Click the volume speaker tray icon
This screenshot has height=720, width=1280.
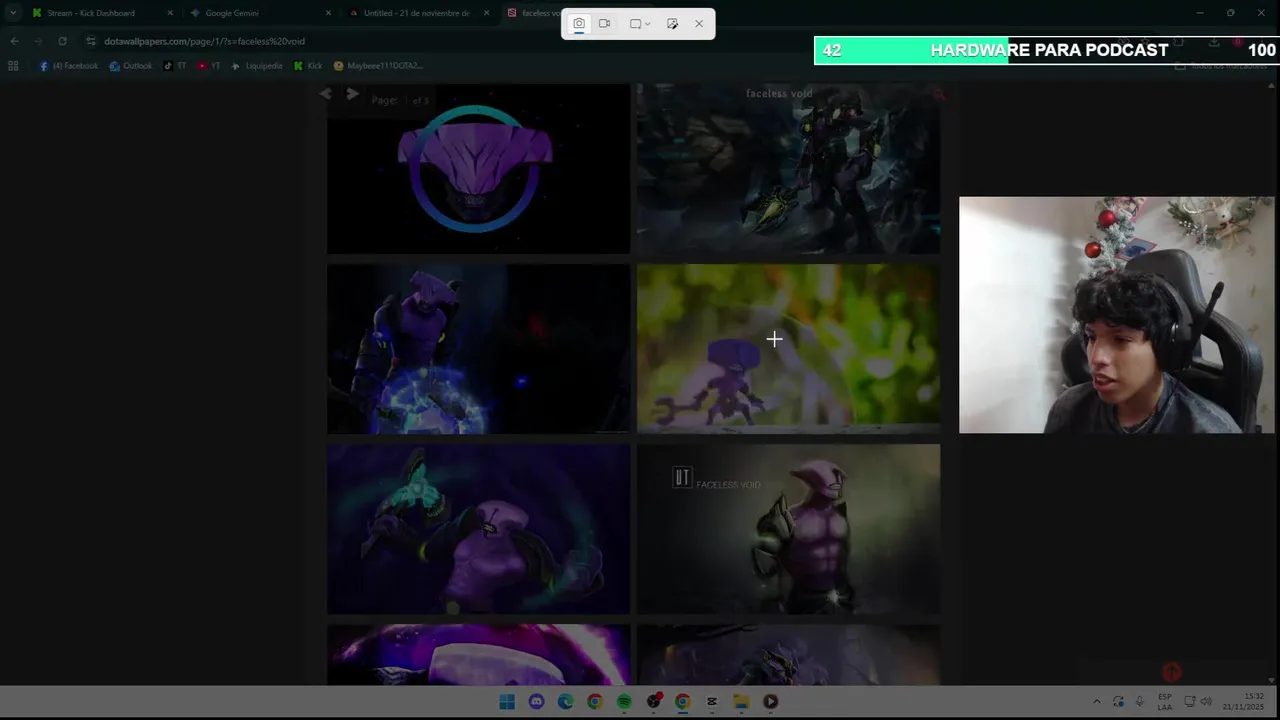click(1206, 702)
